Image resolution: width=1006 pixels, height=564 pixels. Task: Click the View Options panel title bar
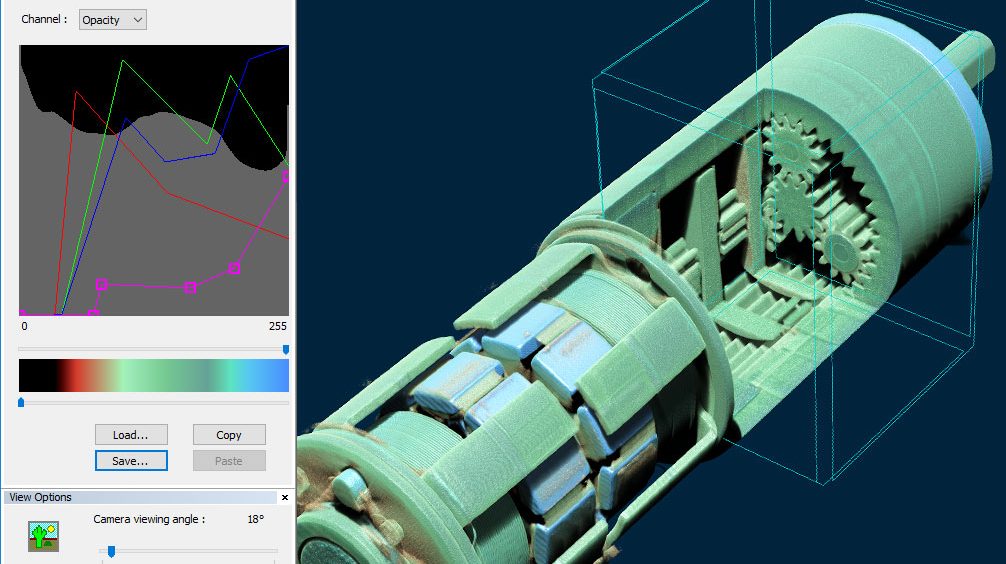(140, 498)
